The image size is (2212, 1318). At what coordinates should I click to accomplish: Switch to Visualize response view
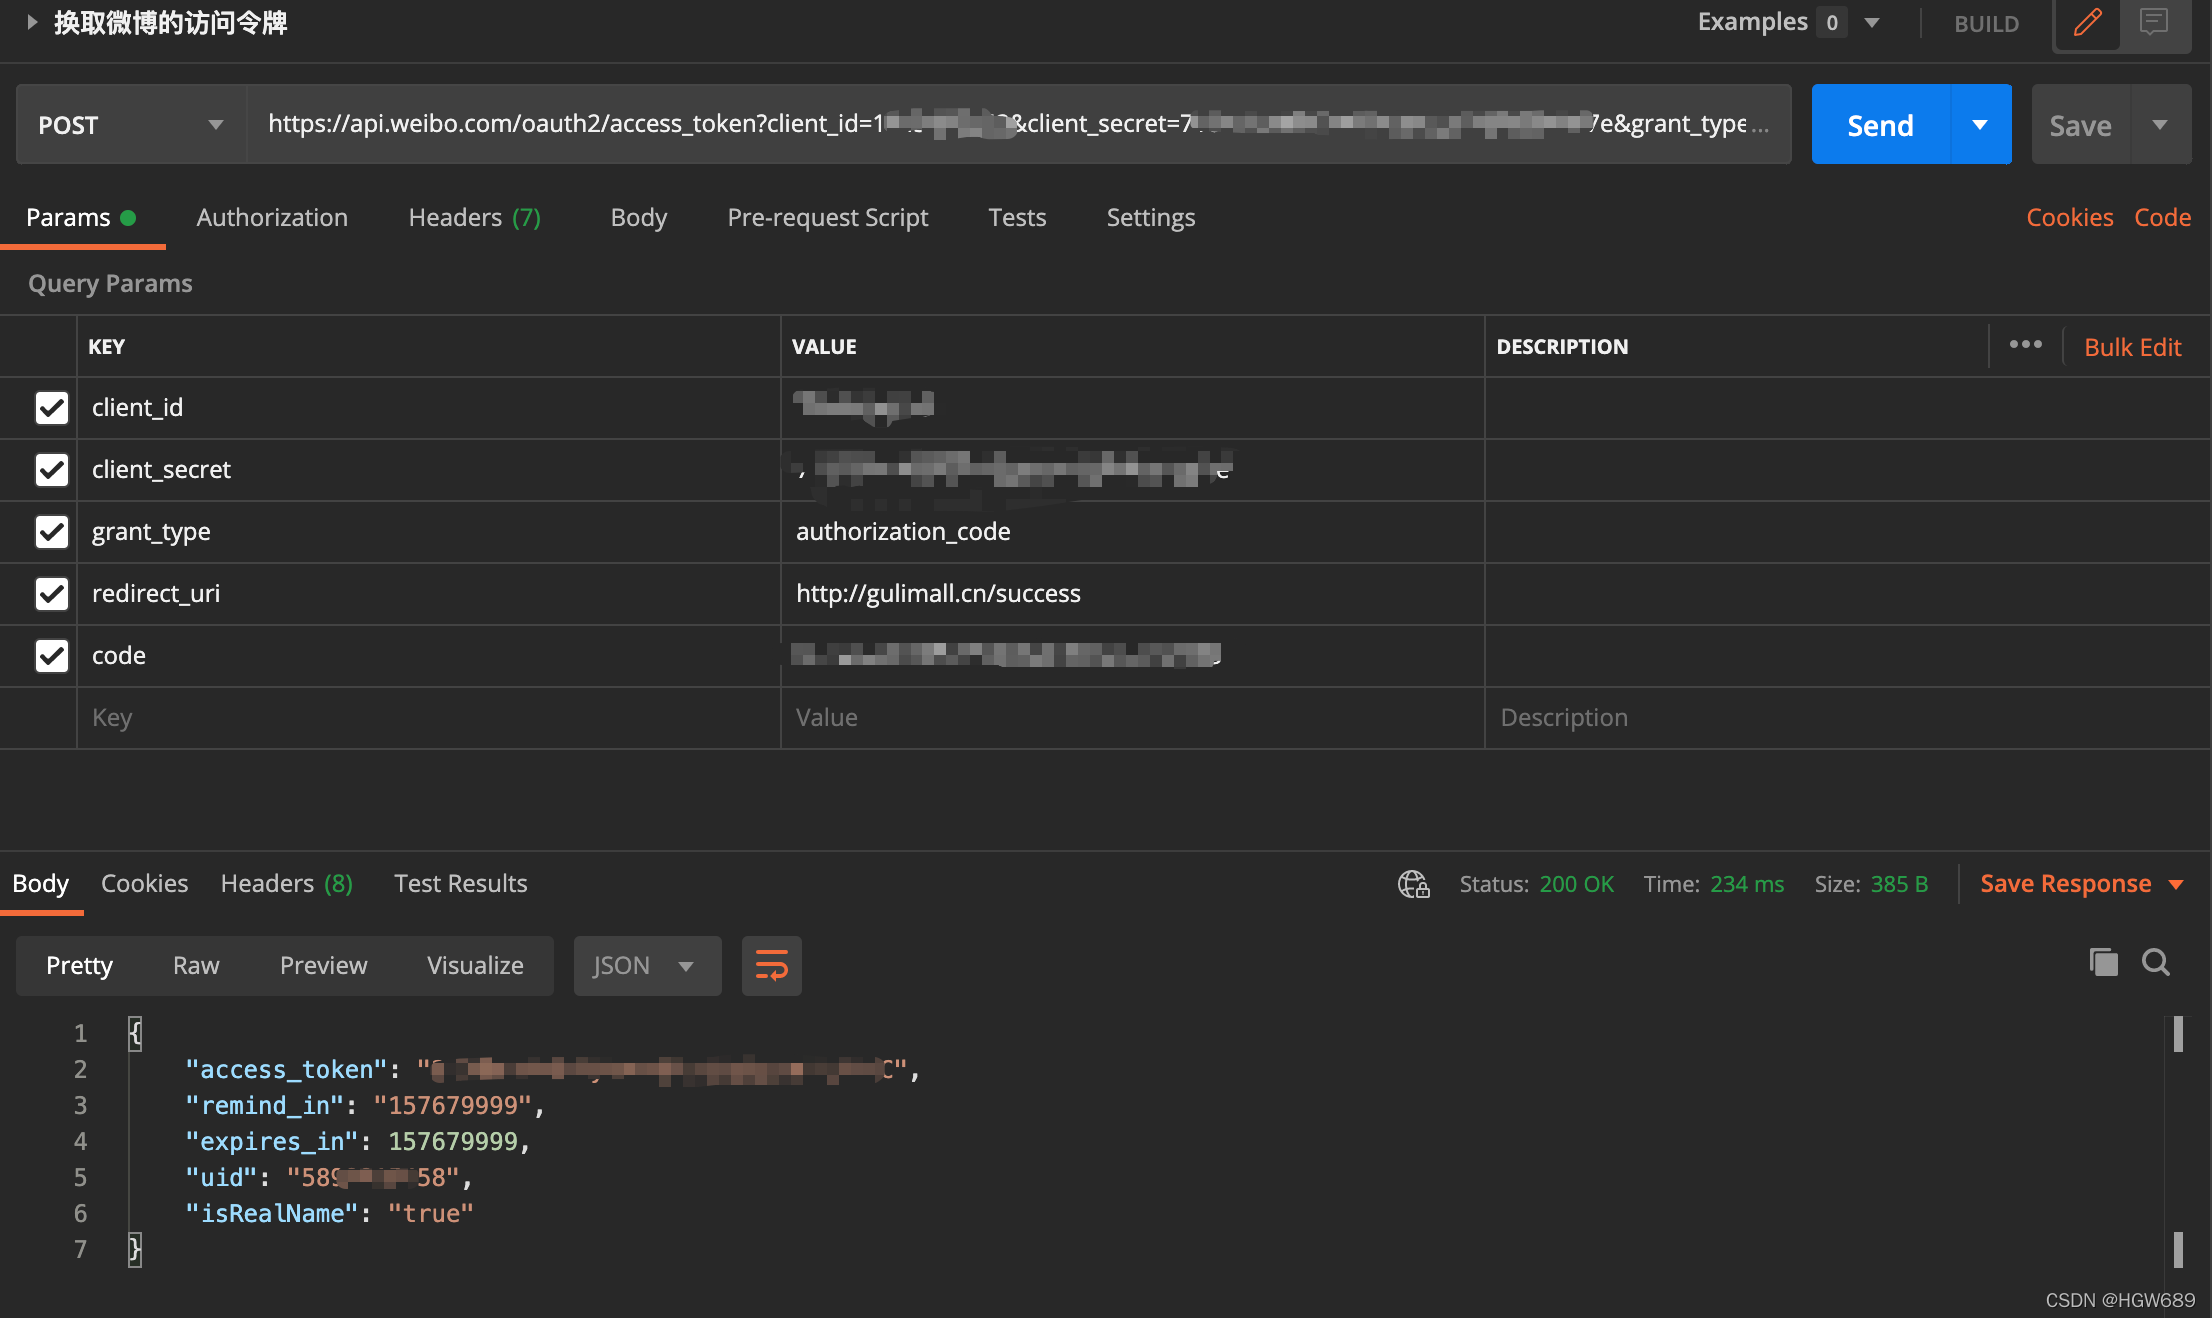[475, 965]
